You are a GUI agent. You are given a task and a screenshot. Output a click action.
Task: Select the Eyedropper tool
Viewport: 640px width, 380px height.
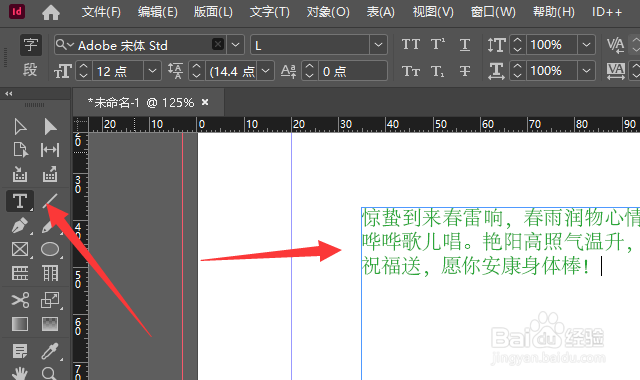[x=50, y=351]
